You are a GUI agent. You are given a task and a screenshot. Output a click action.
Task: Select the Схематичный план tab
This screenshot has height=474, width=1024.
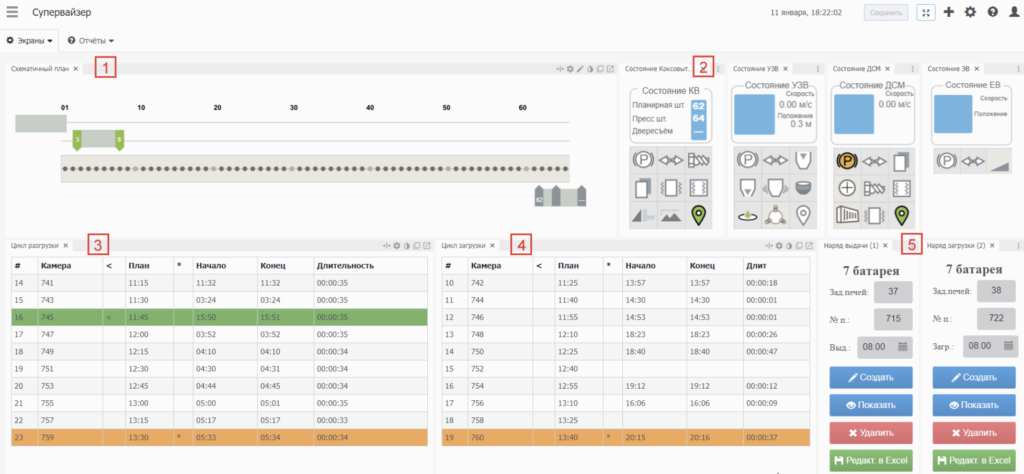(40, 69)
